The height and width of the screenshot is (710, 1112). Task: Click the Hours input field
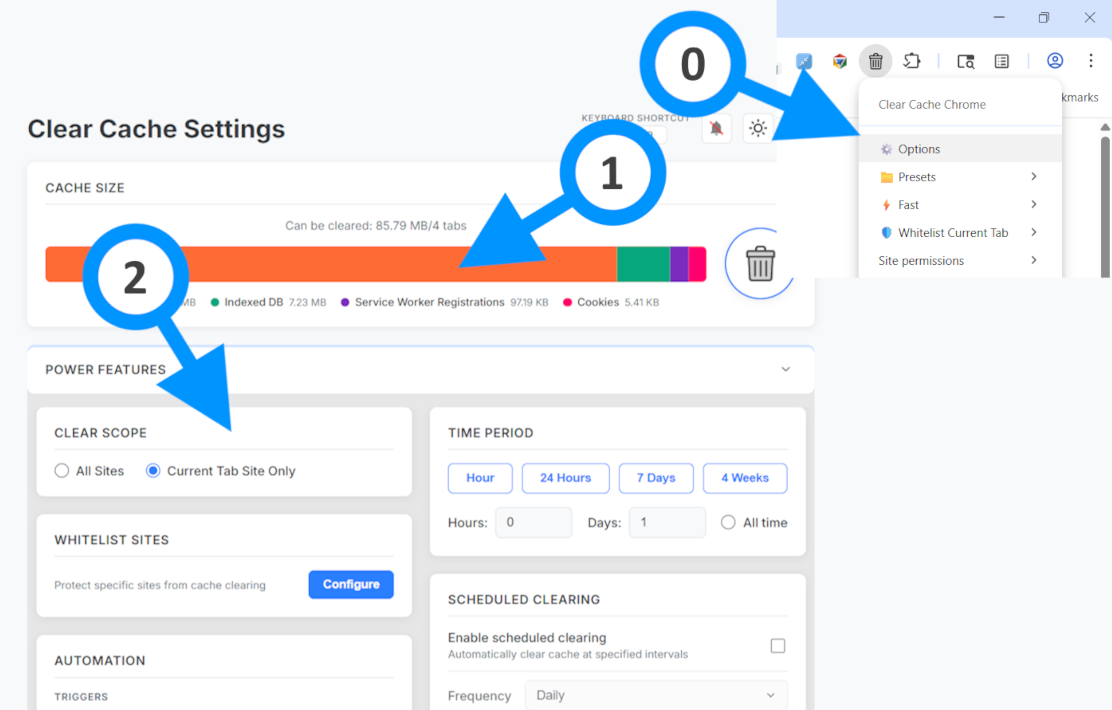(533, 523)
